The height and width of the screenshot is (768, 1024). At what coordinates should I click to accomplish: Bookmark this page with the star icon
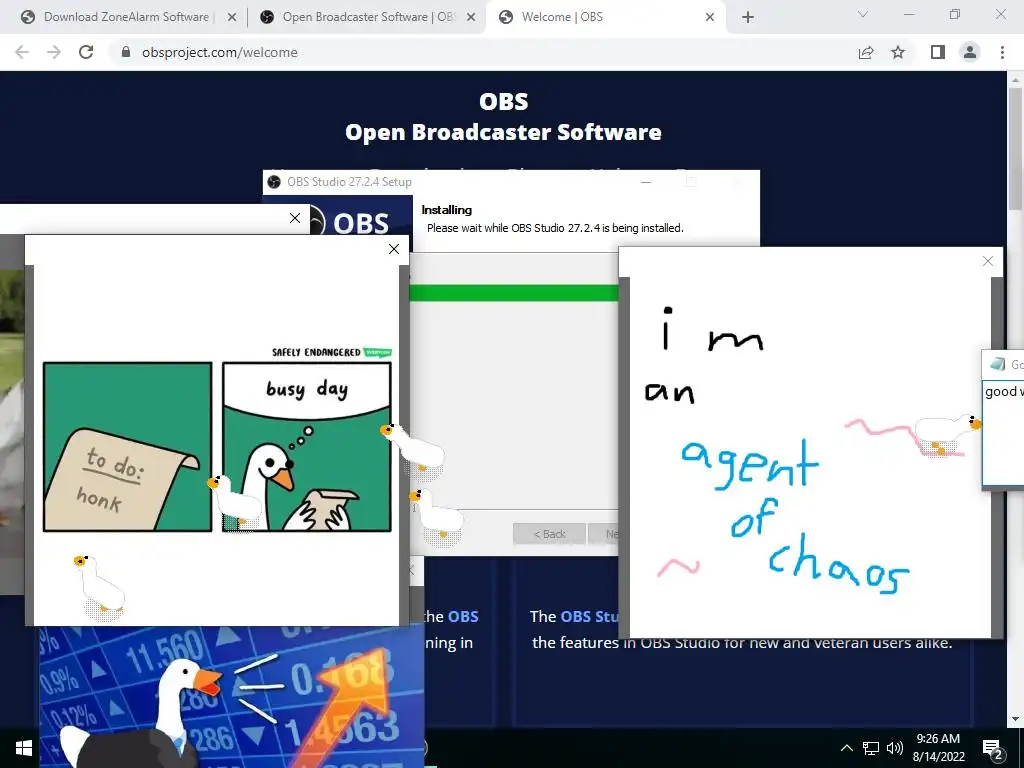[898, 52]
